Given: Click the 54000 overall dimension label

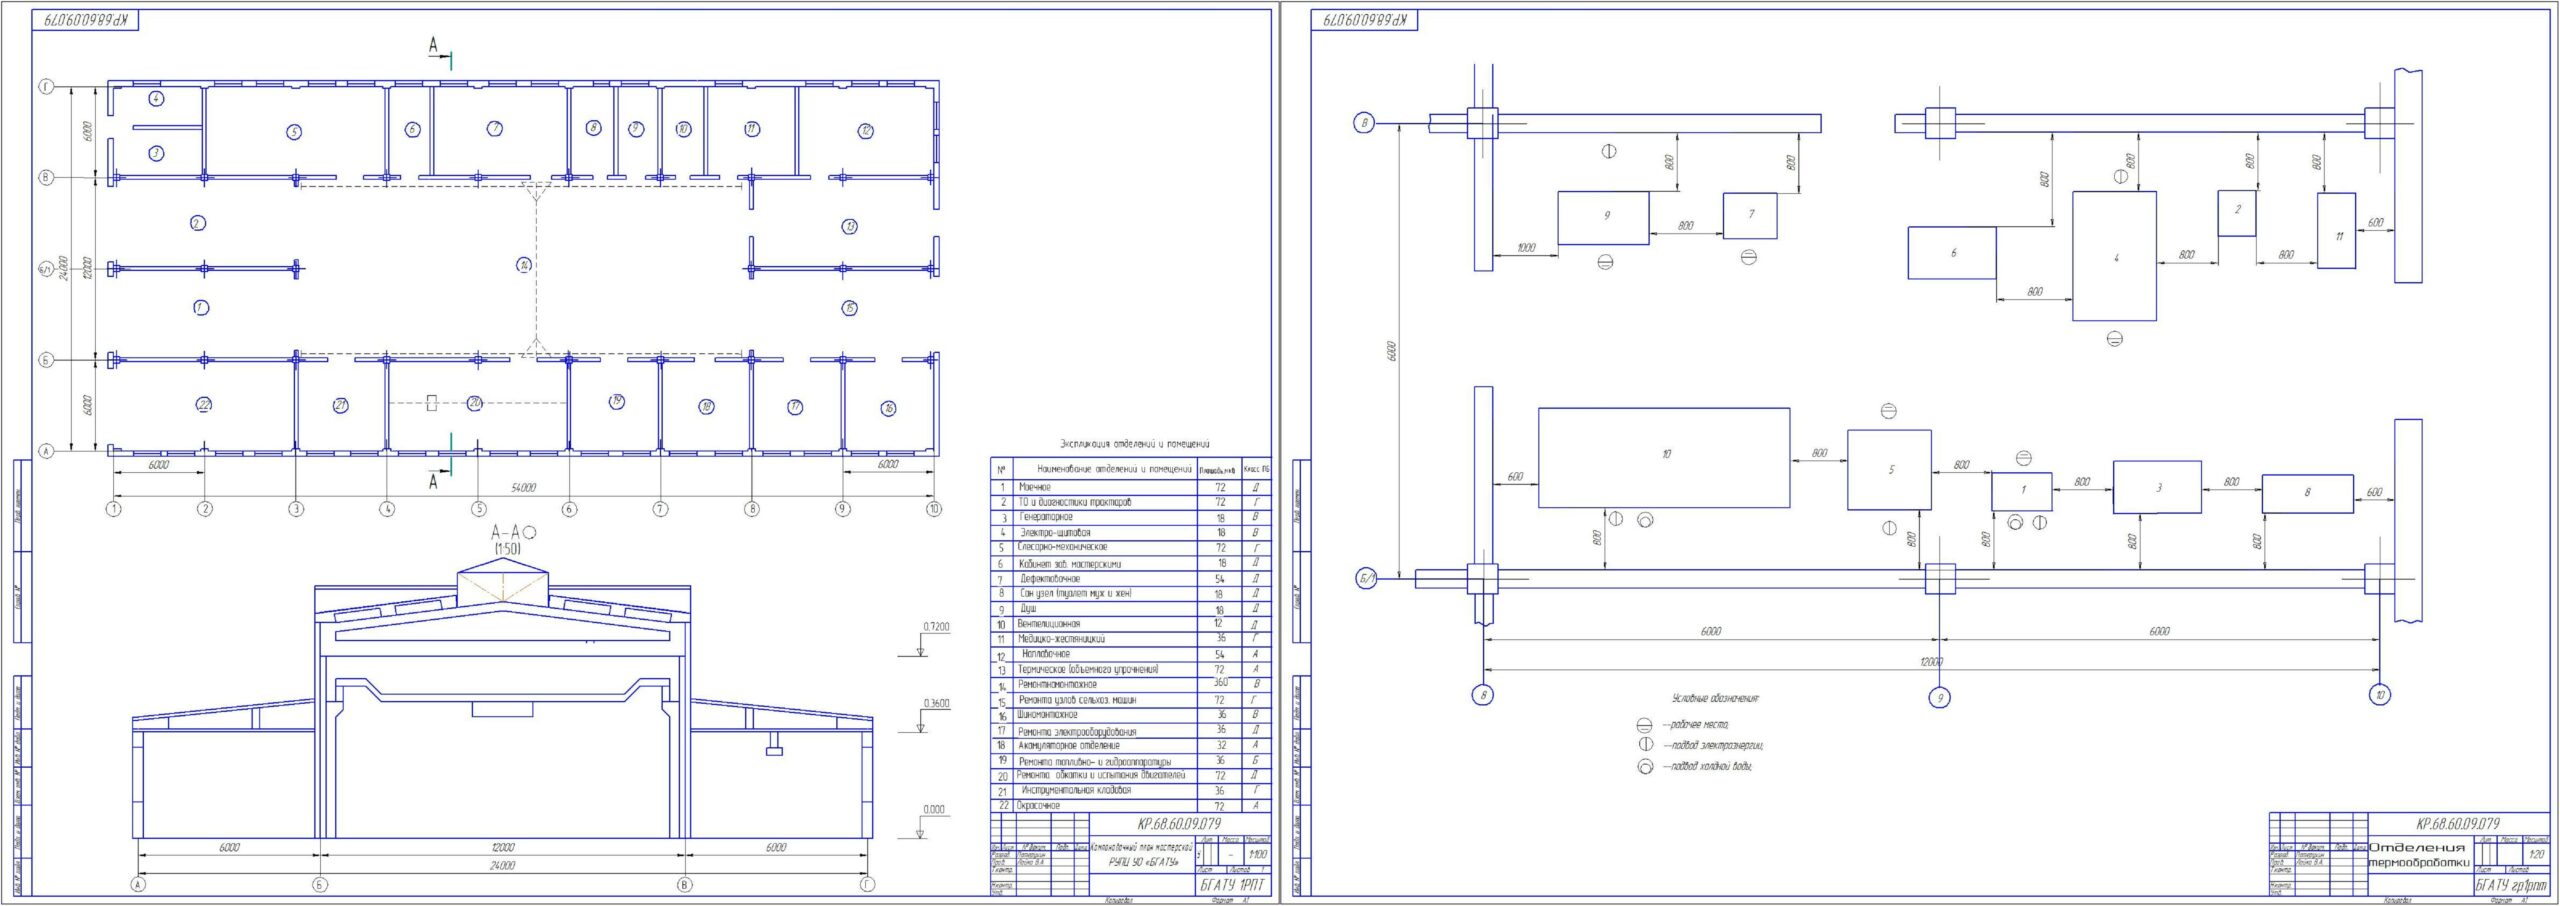Looking at the screenshot, I should (x=523, y=488).
